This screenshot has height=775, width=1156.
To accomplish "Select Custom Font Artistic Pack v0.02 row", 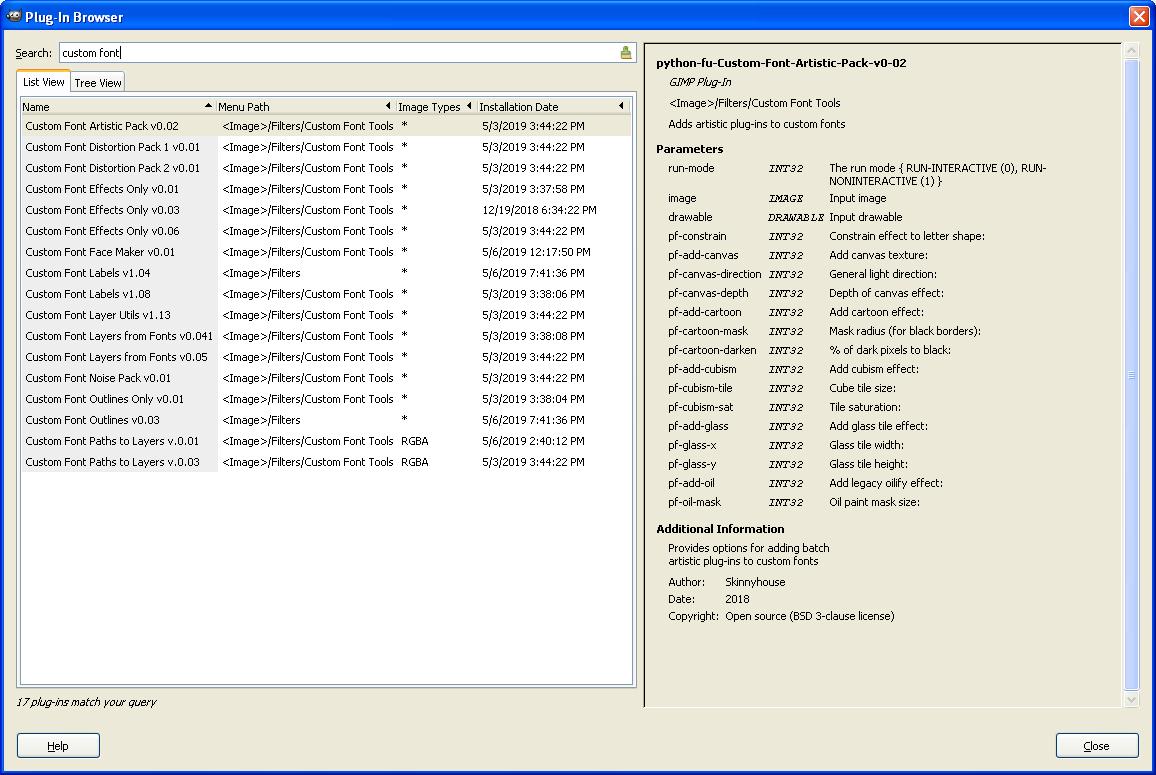I will pos(326,126).
